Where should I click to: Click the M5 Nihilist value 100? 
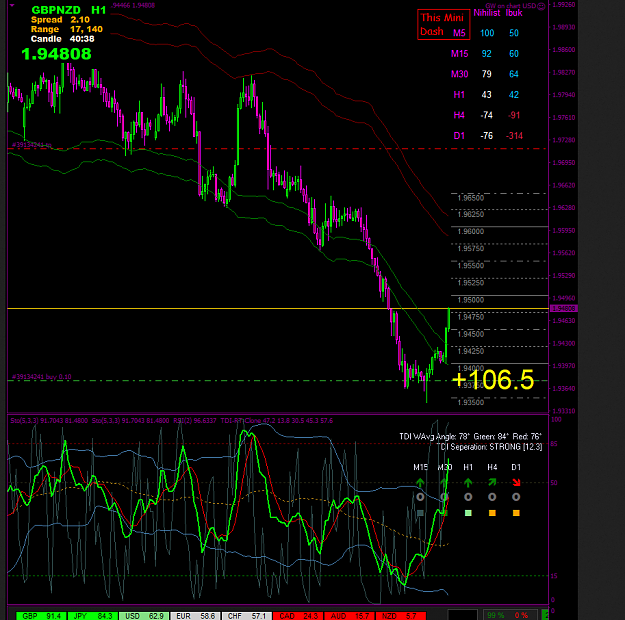tap(487, 33)
